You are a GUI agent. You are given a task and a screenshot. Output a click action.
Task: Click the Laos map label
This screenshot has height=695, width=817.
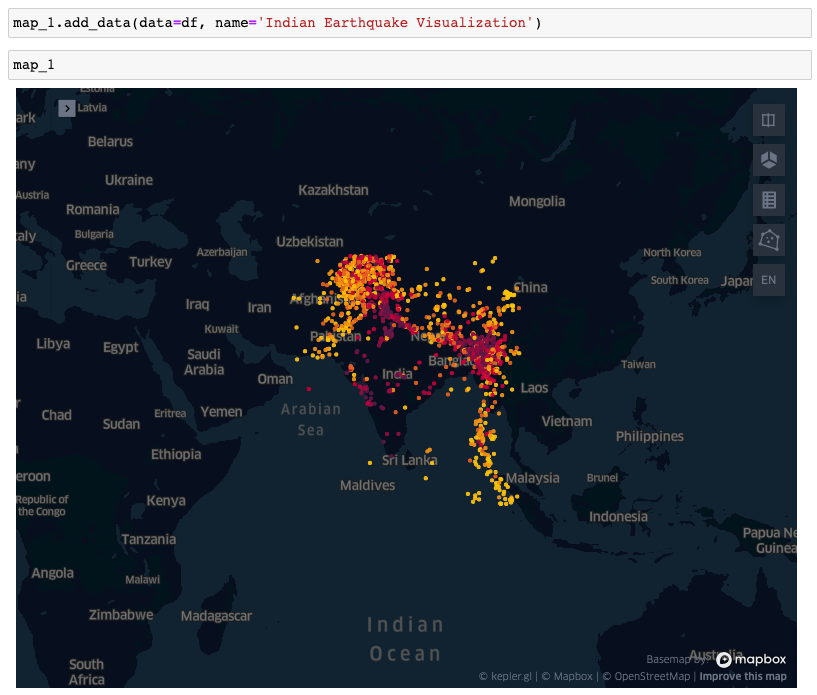point(535,388)
